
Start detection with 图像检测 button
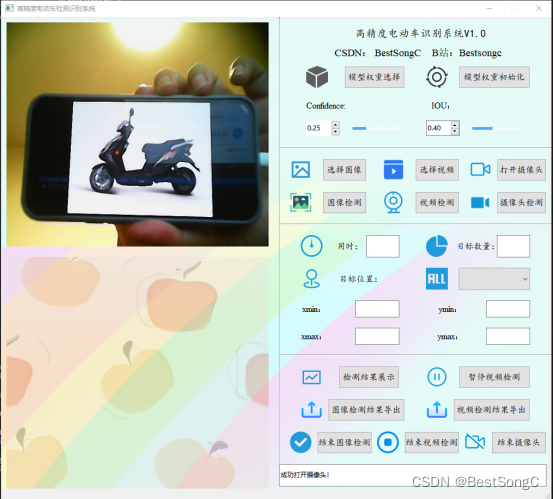[344, 202]
